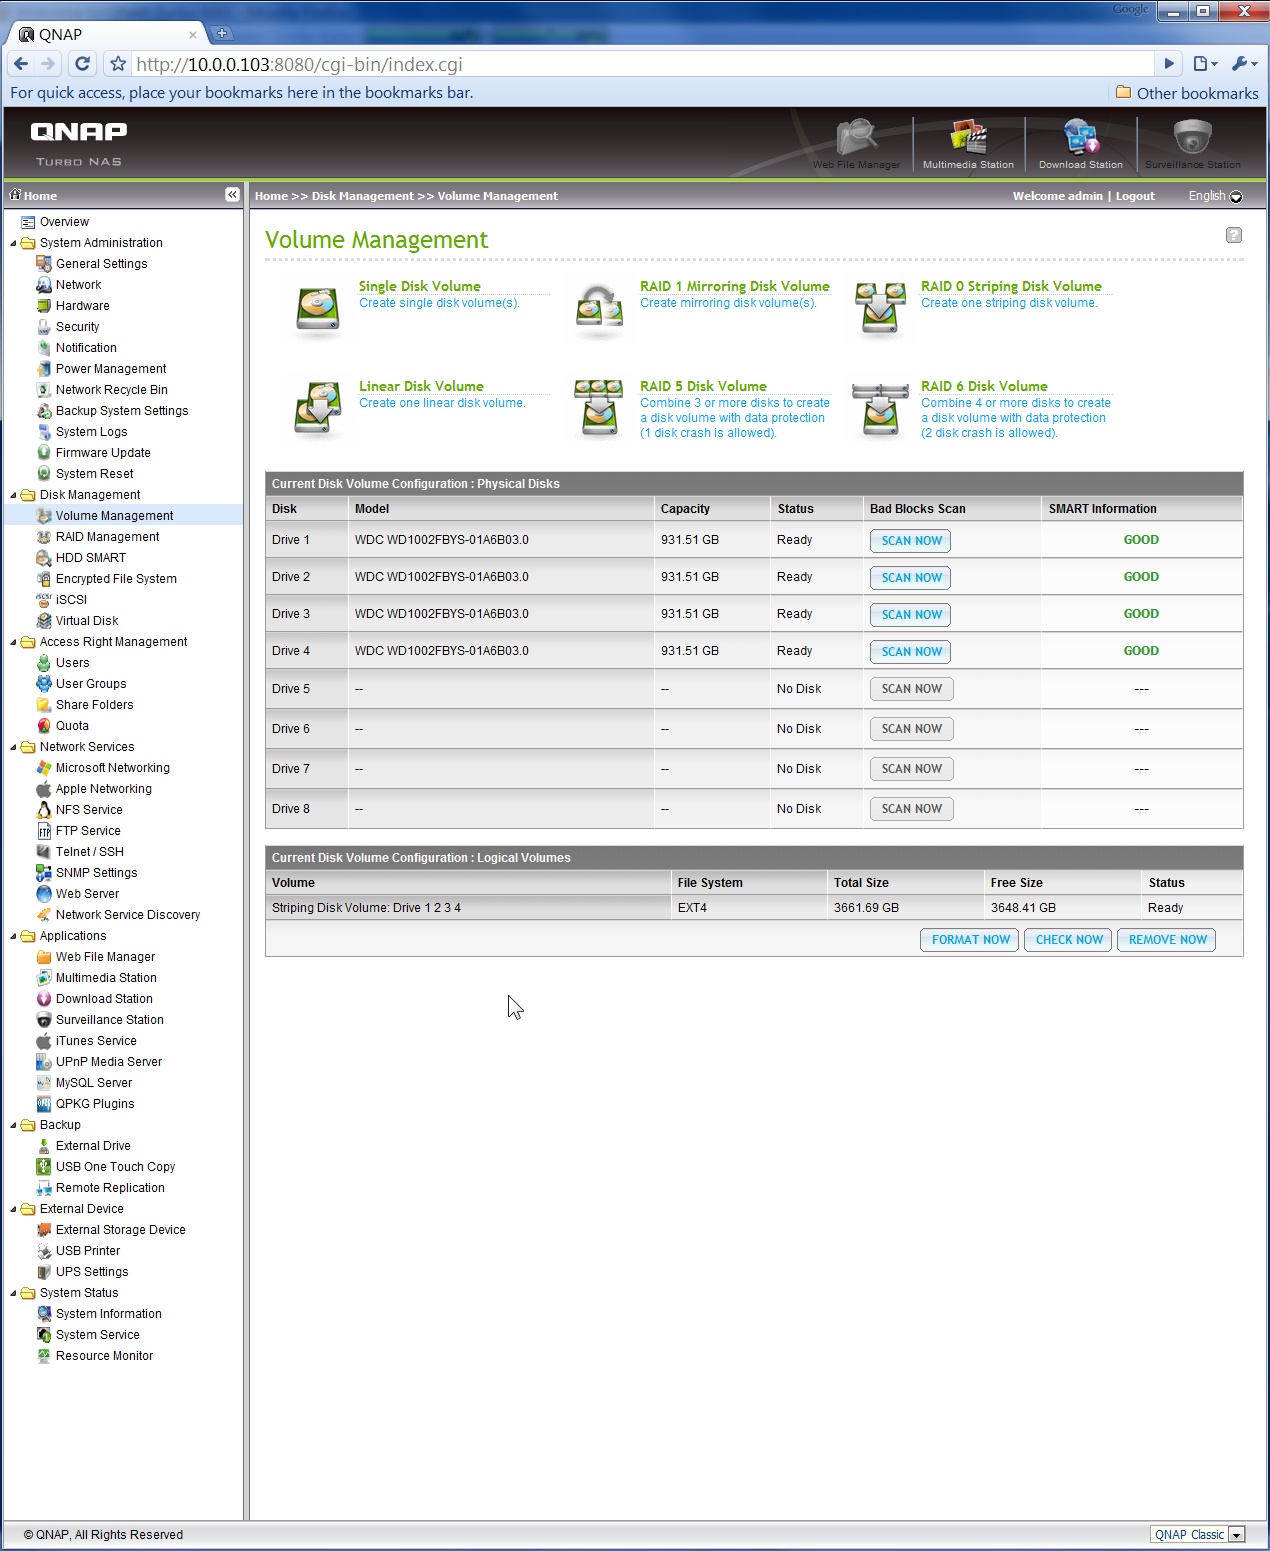Image resolution: width=1270 pixels, height=1551 pixels.
Task: Select RAID Management in the sidebar
Action: [x=107, y=537]
